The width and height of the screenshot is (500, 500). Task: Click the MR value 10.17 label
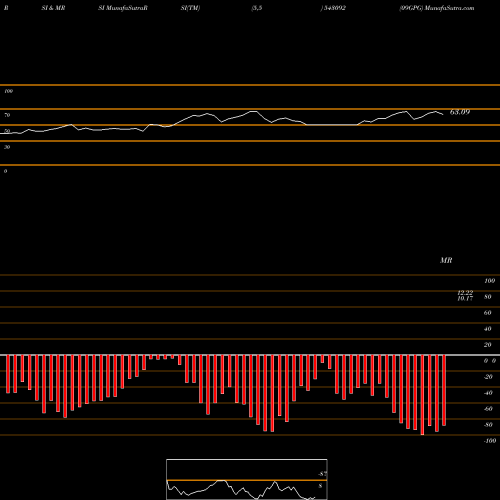[465, 299]
